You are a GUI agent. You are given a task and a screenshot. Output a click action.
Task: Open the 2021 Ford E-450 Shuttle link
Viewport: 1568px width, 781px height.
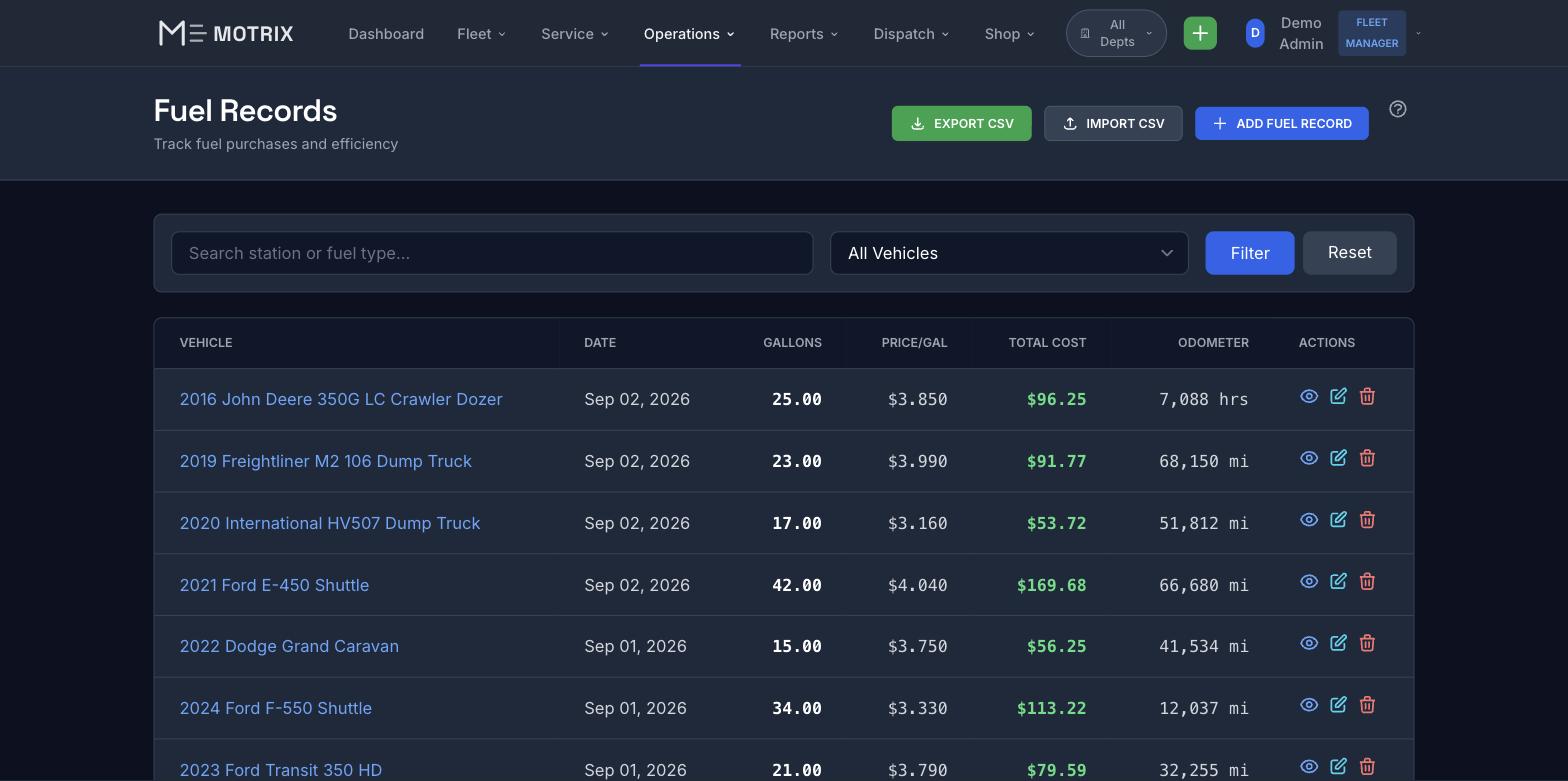(x=274, y=585)
